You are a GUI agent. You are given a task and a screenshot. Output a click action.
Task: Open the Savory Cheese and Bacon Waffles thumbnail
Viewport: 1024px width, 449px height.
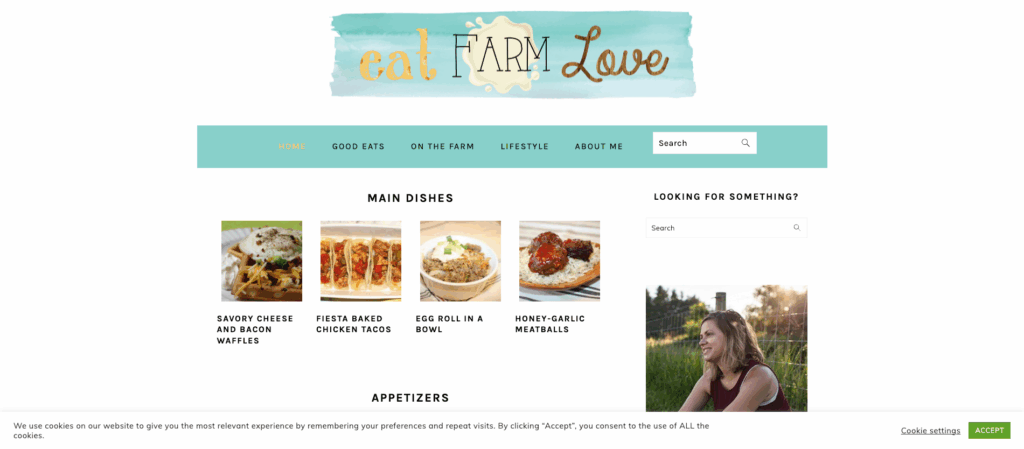click(262, 261)
